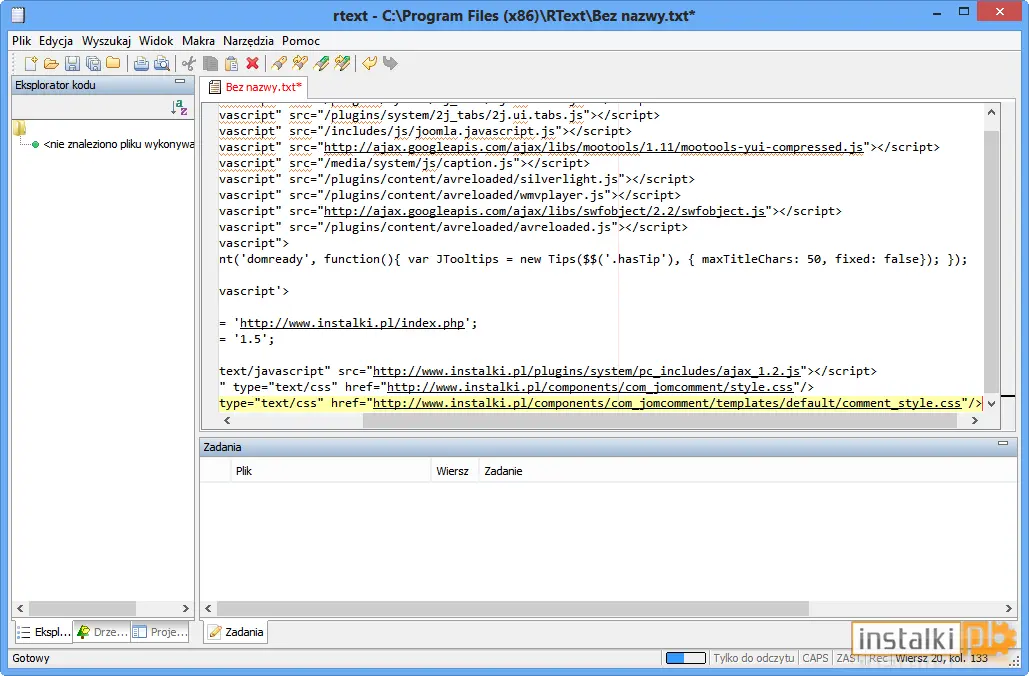Switch to the Proje... tab
The height and width of the screenshot is (676, 1029).
click(x=160, y=632)
